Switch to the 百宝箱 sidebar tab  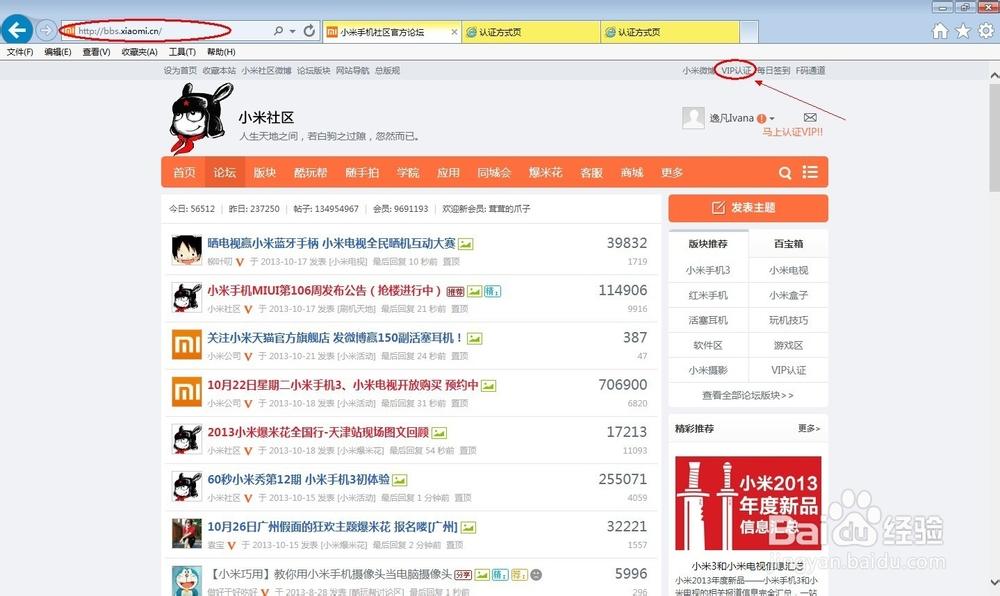point(788,243)
